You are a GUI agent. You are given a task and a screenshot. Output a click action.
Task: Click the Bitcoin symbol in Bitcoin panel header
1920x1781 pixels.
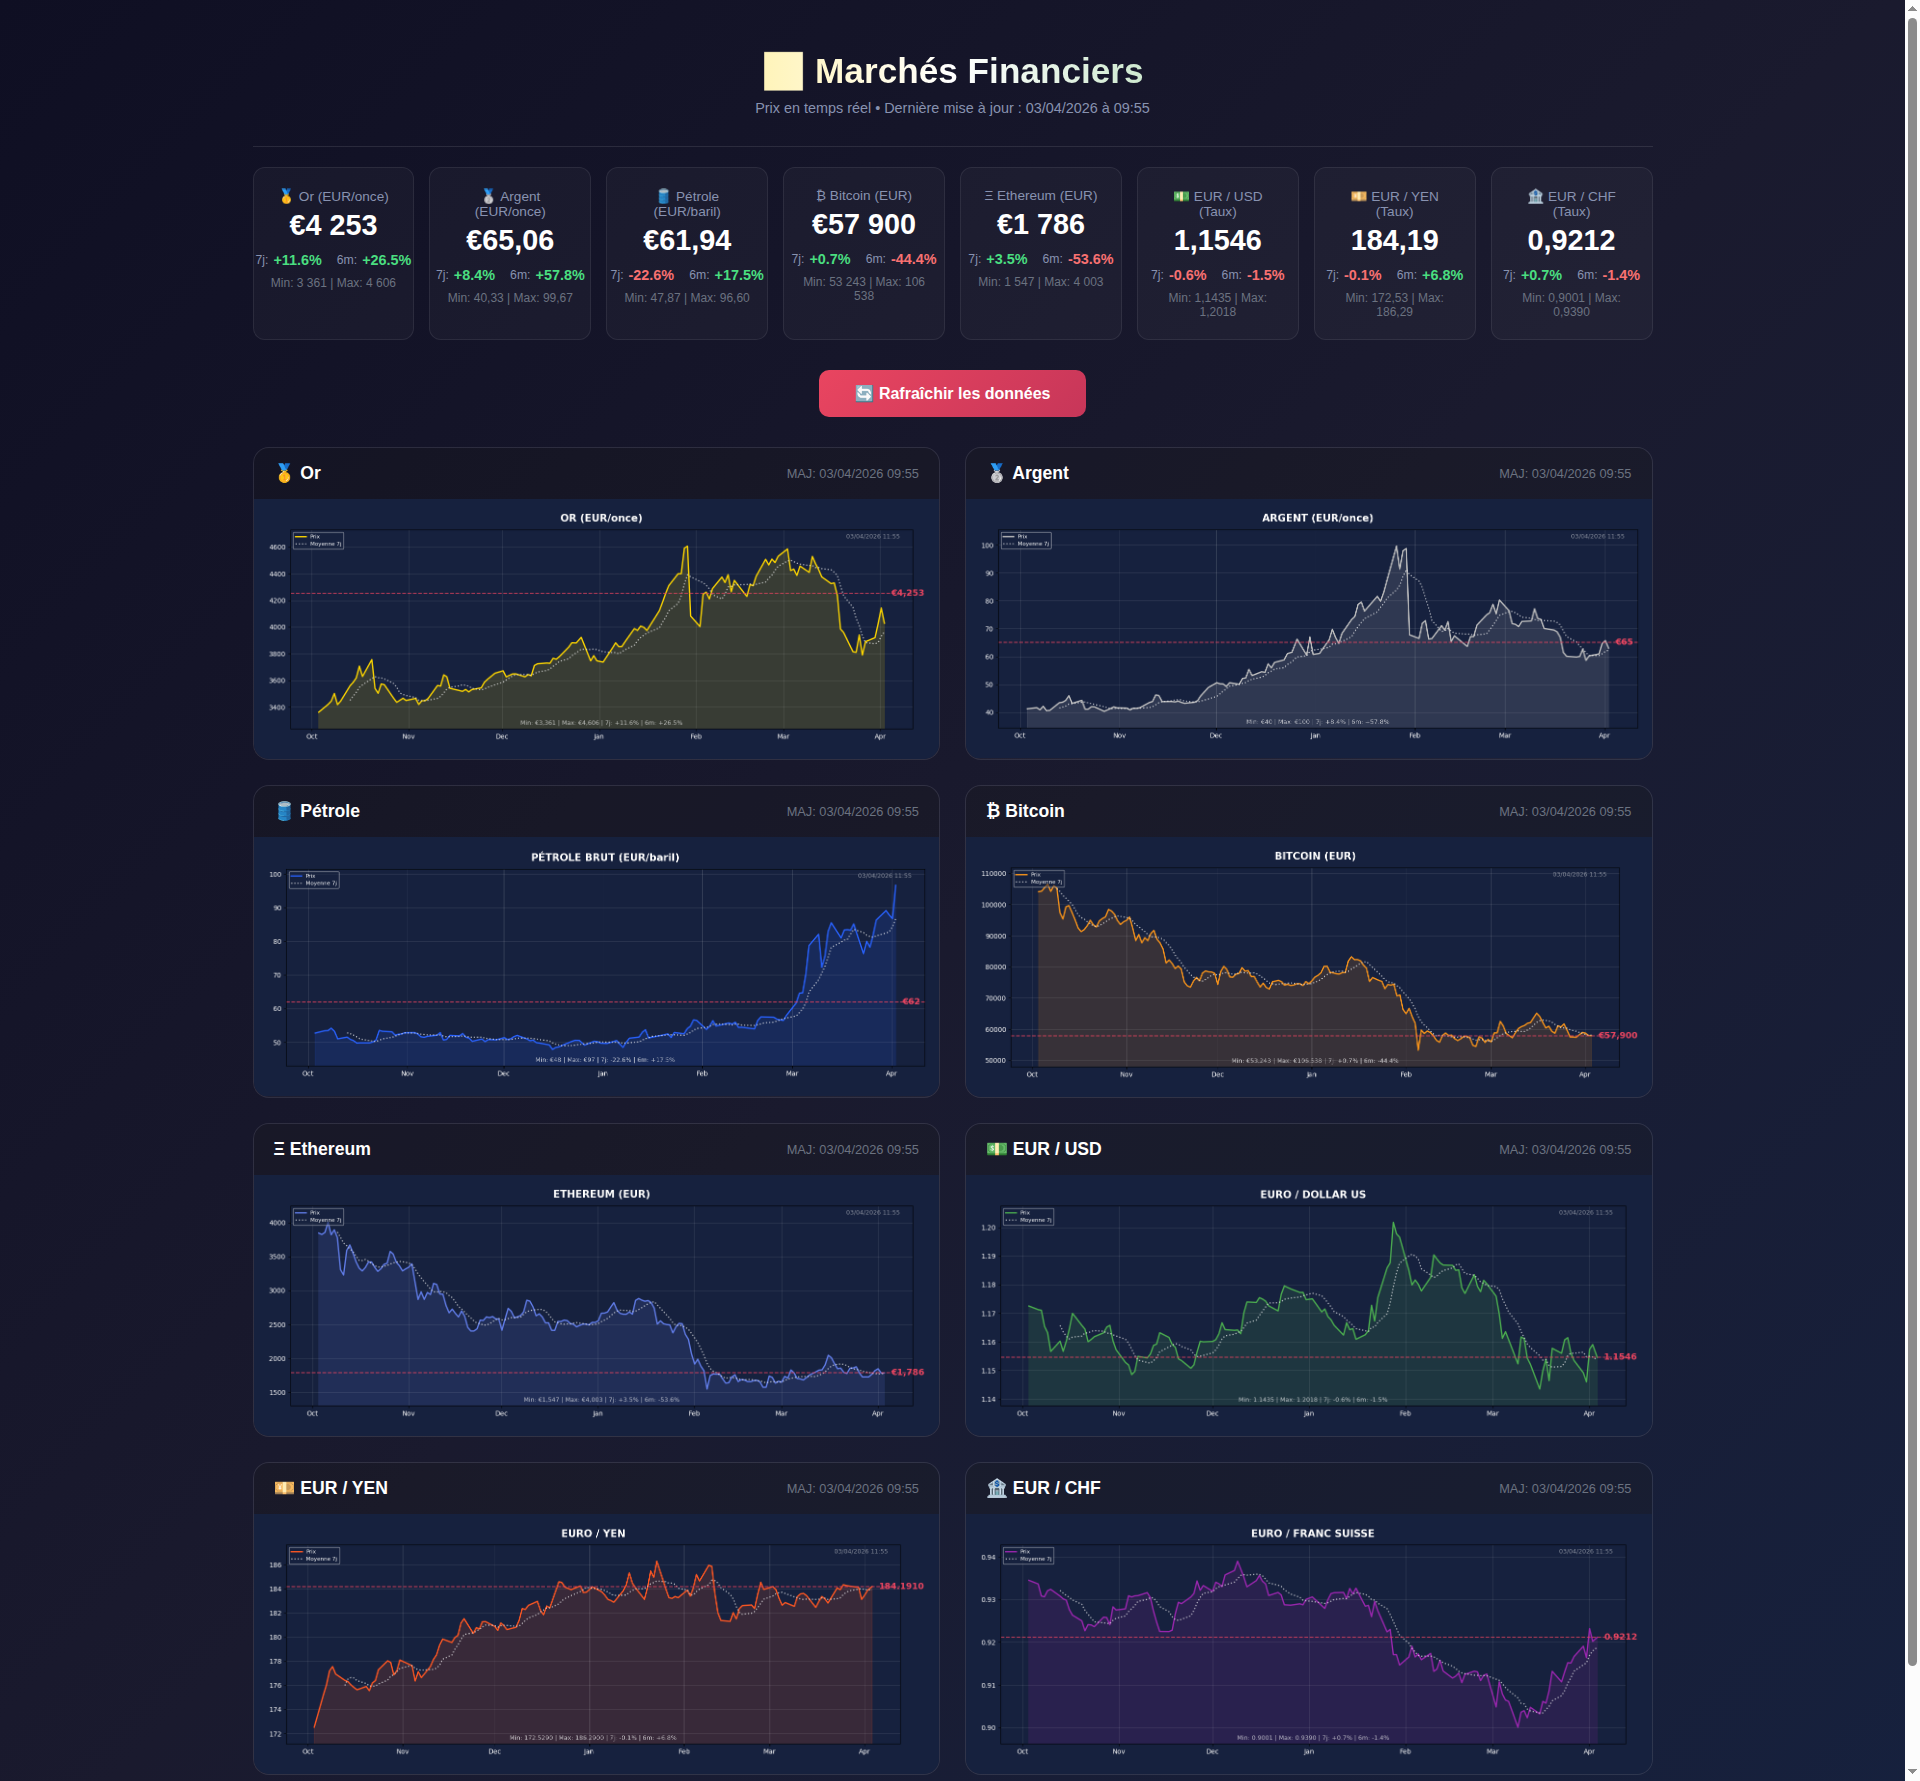[x=992, y=811]
